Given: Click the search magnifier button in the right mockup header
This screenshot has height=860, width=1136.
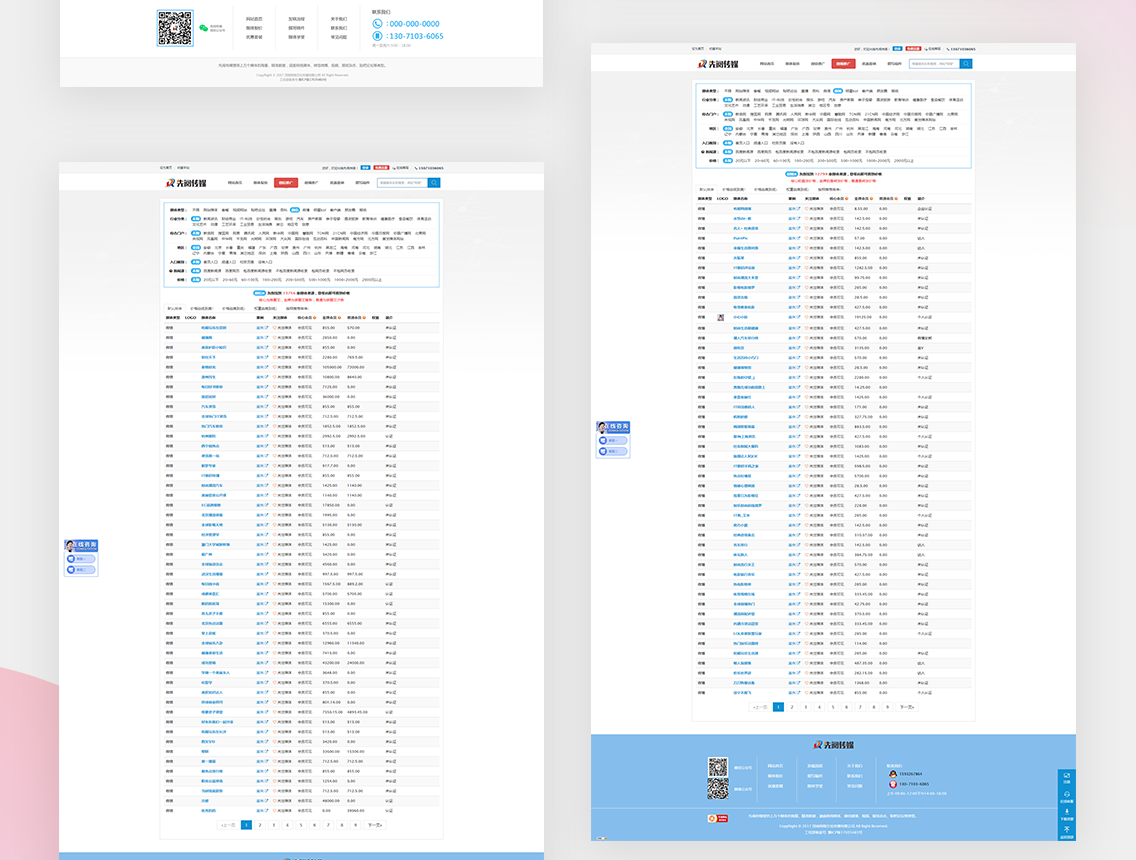Looking at the screenshot, I should 966,64.
